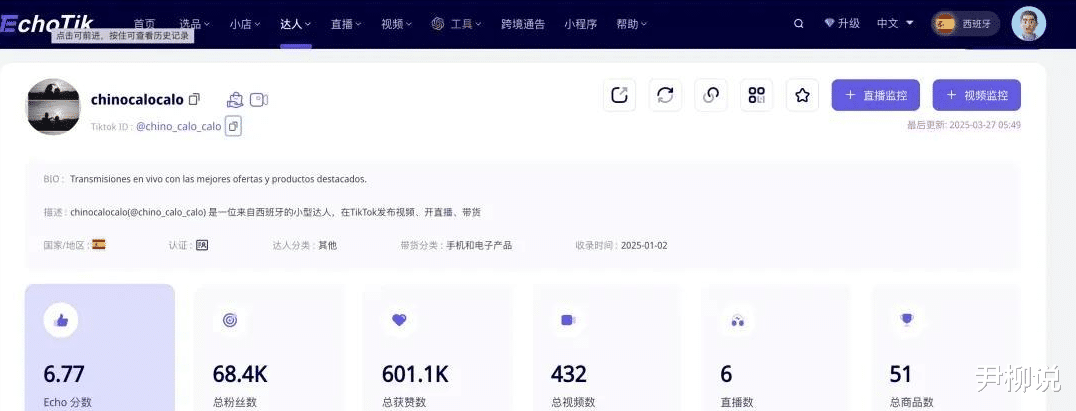Select the 总商品数 51 card

(946, 348)
